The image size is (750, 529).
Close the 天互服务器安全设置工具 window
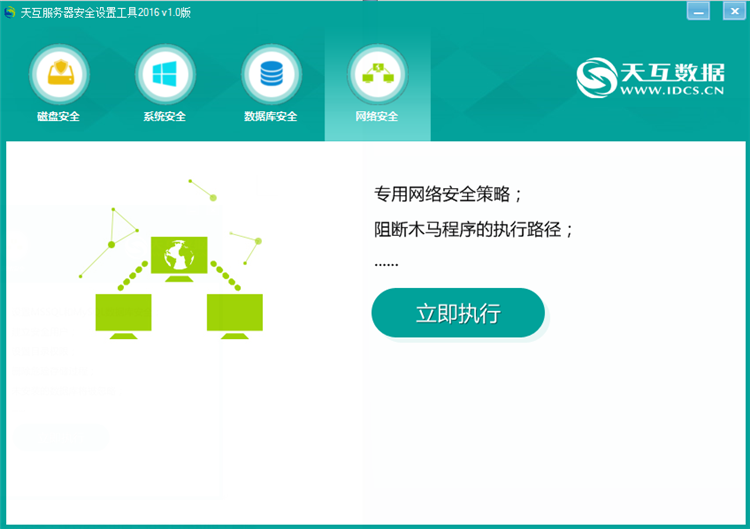click(x=734, y=11)
